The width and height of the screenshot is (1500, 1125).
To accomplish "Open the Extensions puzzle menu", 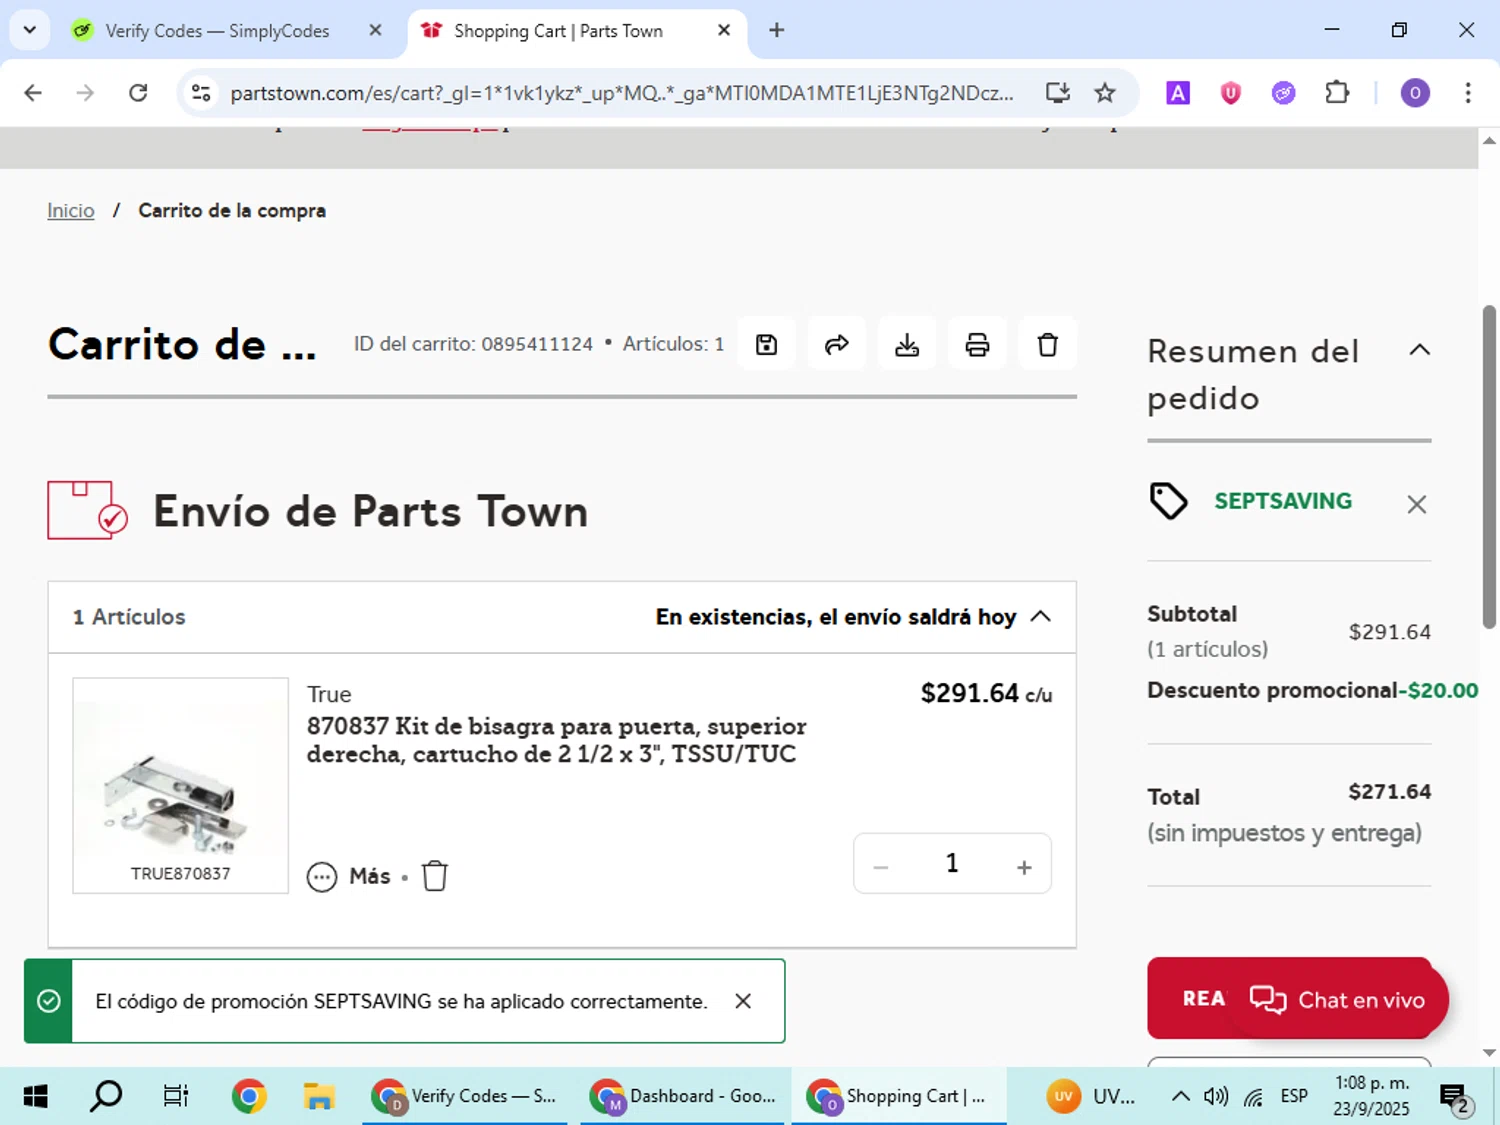I will coord(1337,93).
